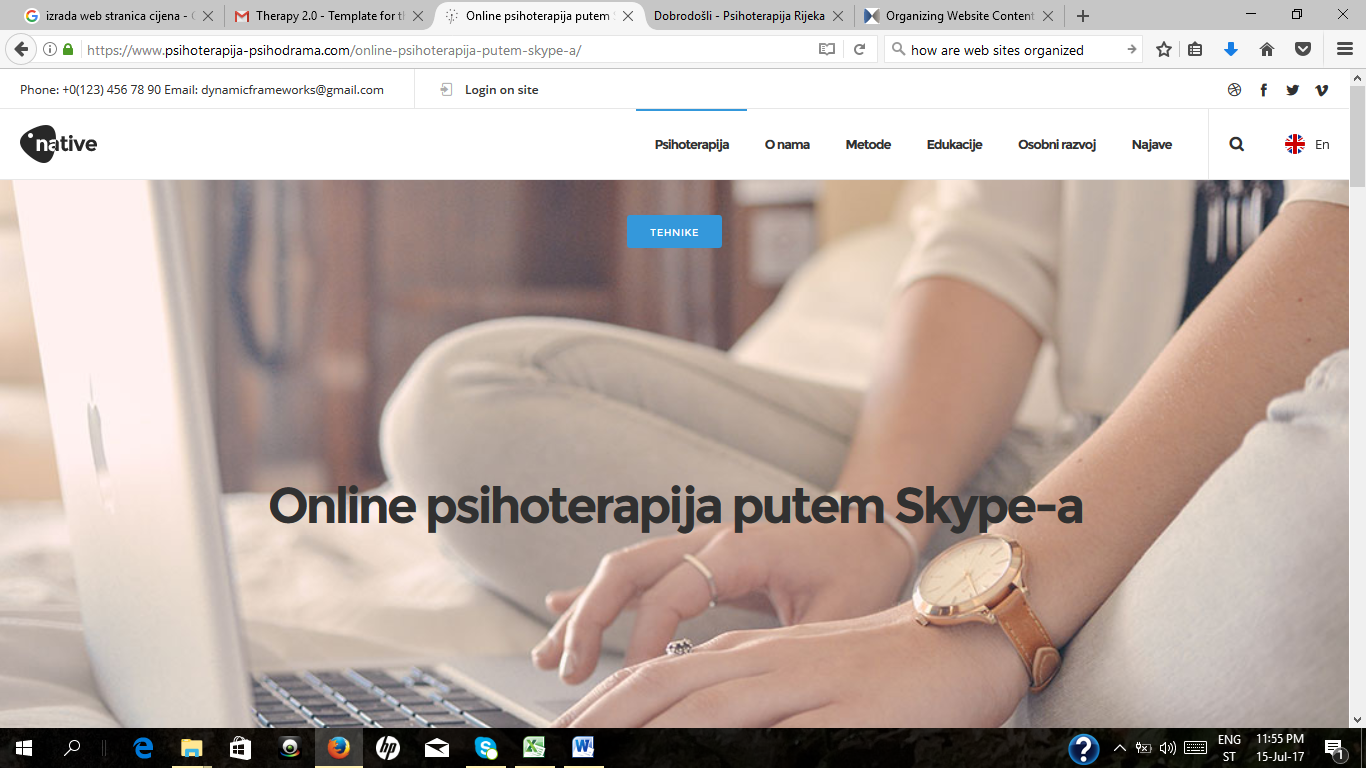The width and height of the screenshot is (1366, 768).
Task: Click the Firefox bookmark star icon
Action: [x=1164, y=49]
